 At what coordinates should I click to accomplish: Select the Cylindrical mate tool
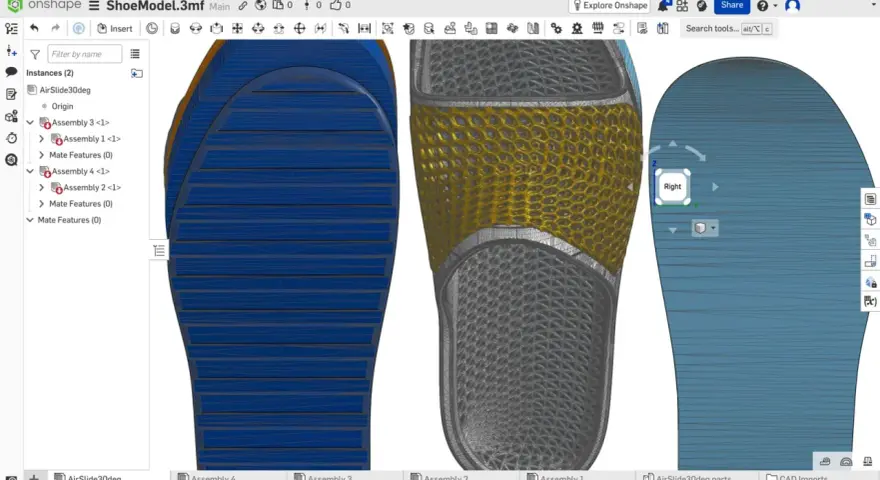258,28
